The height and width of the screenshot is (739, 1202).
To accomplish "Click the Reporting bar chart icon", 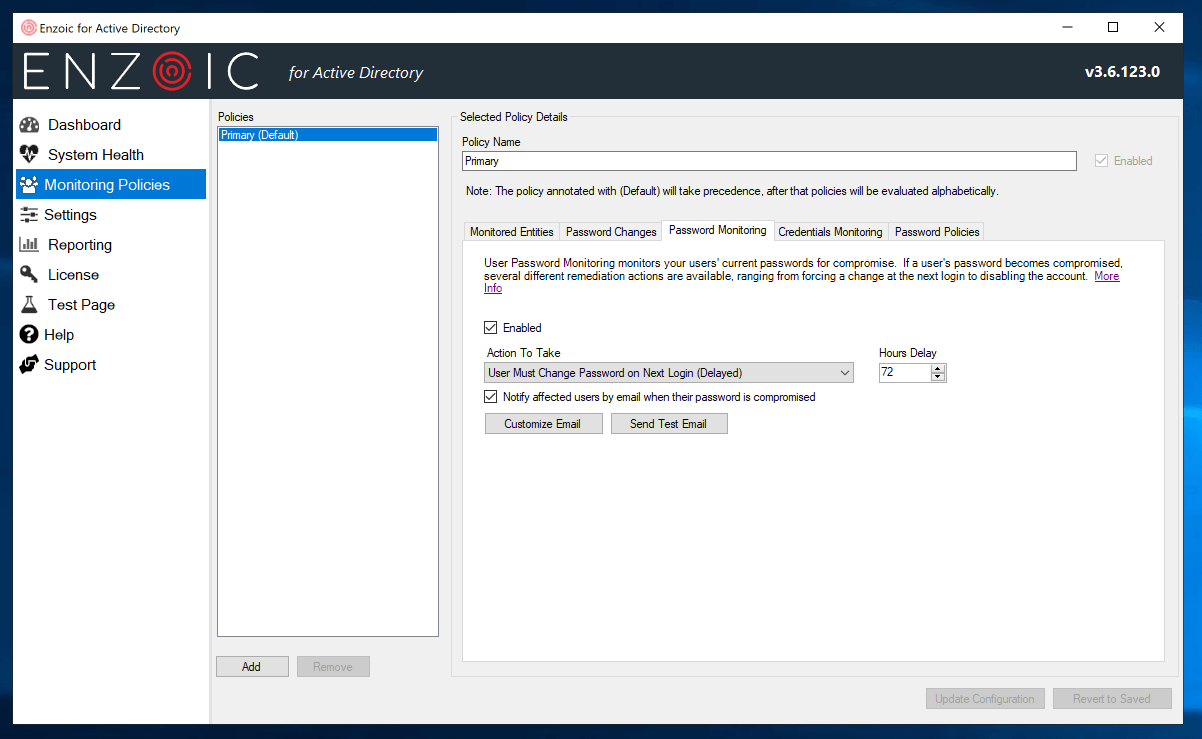I will pyautogui.click(x=29, y=245).
